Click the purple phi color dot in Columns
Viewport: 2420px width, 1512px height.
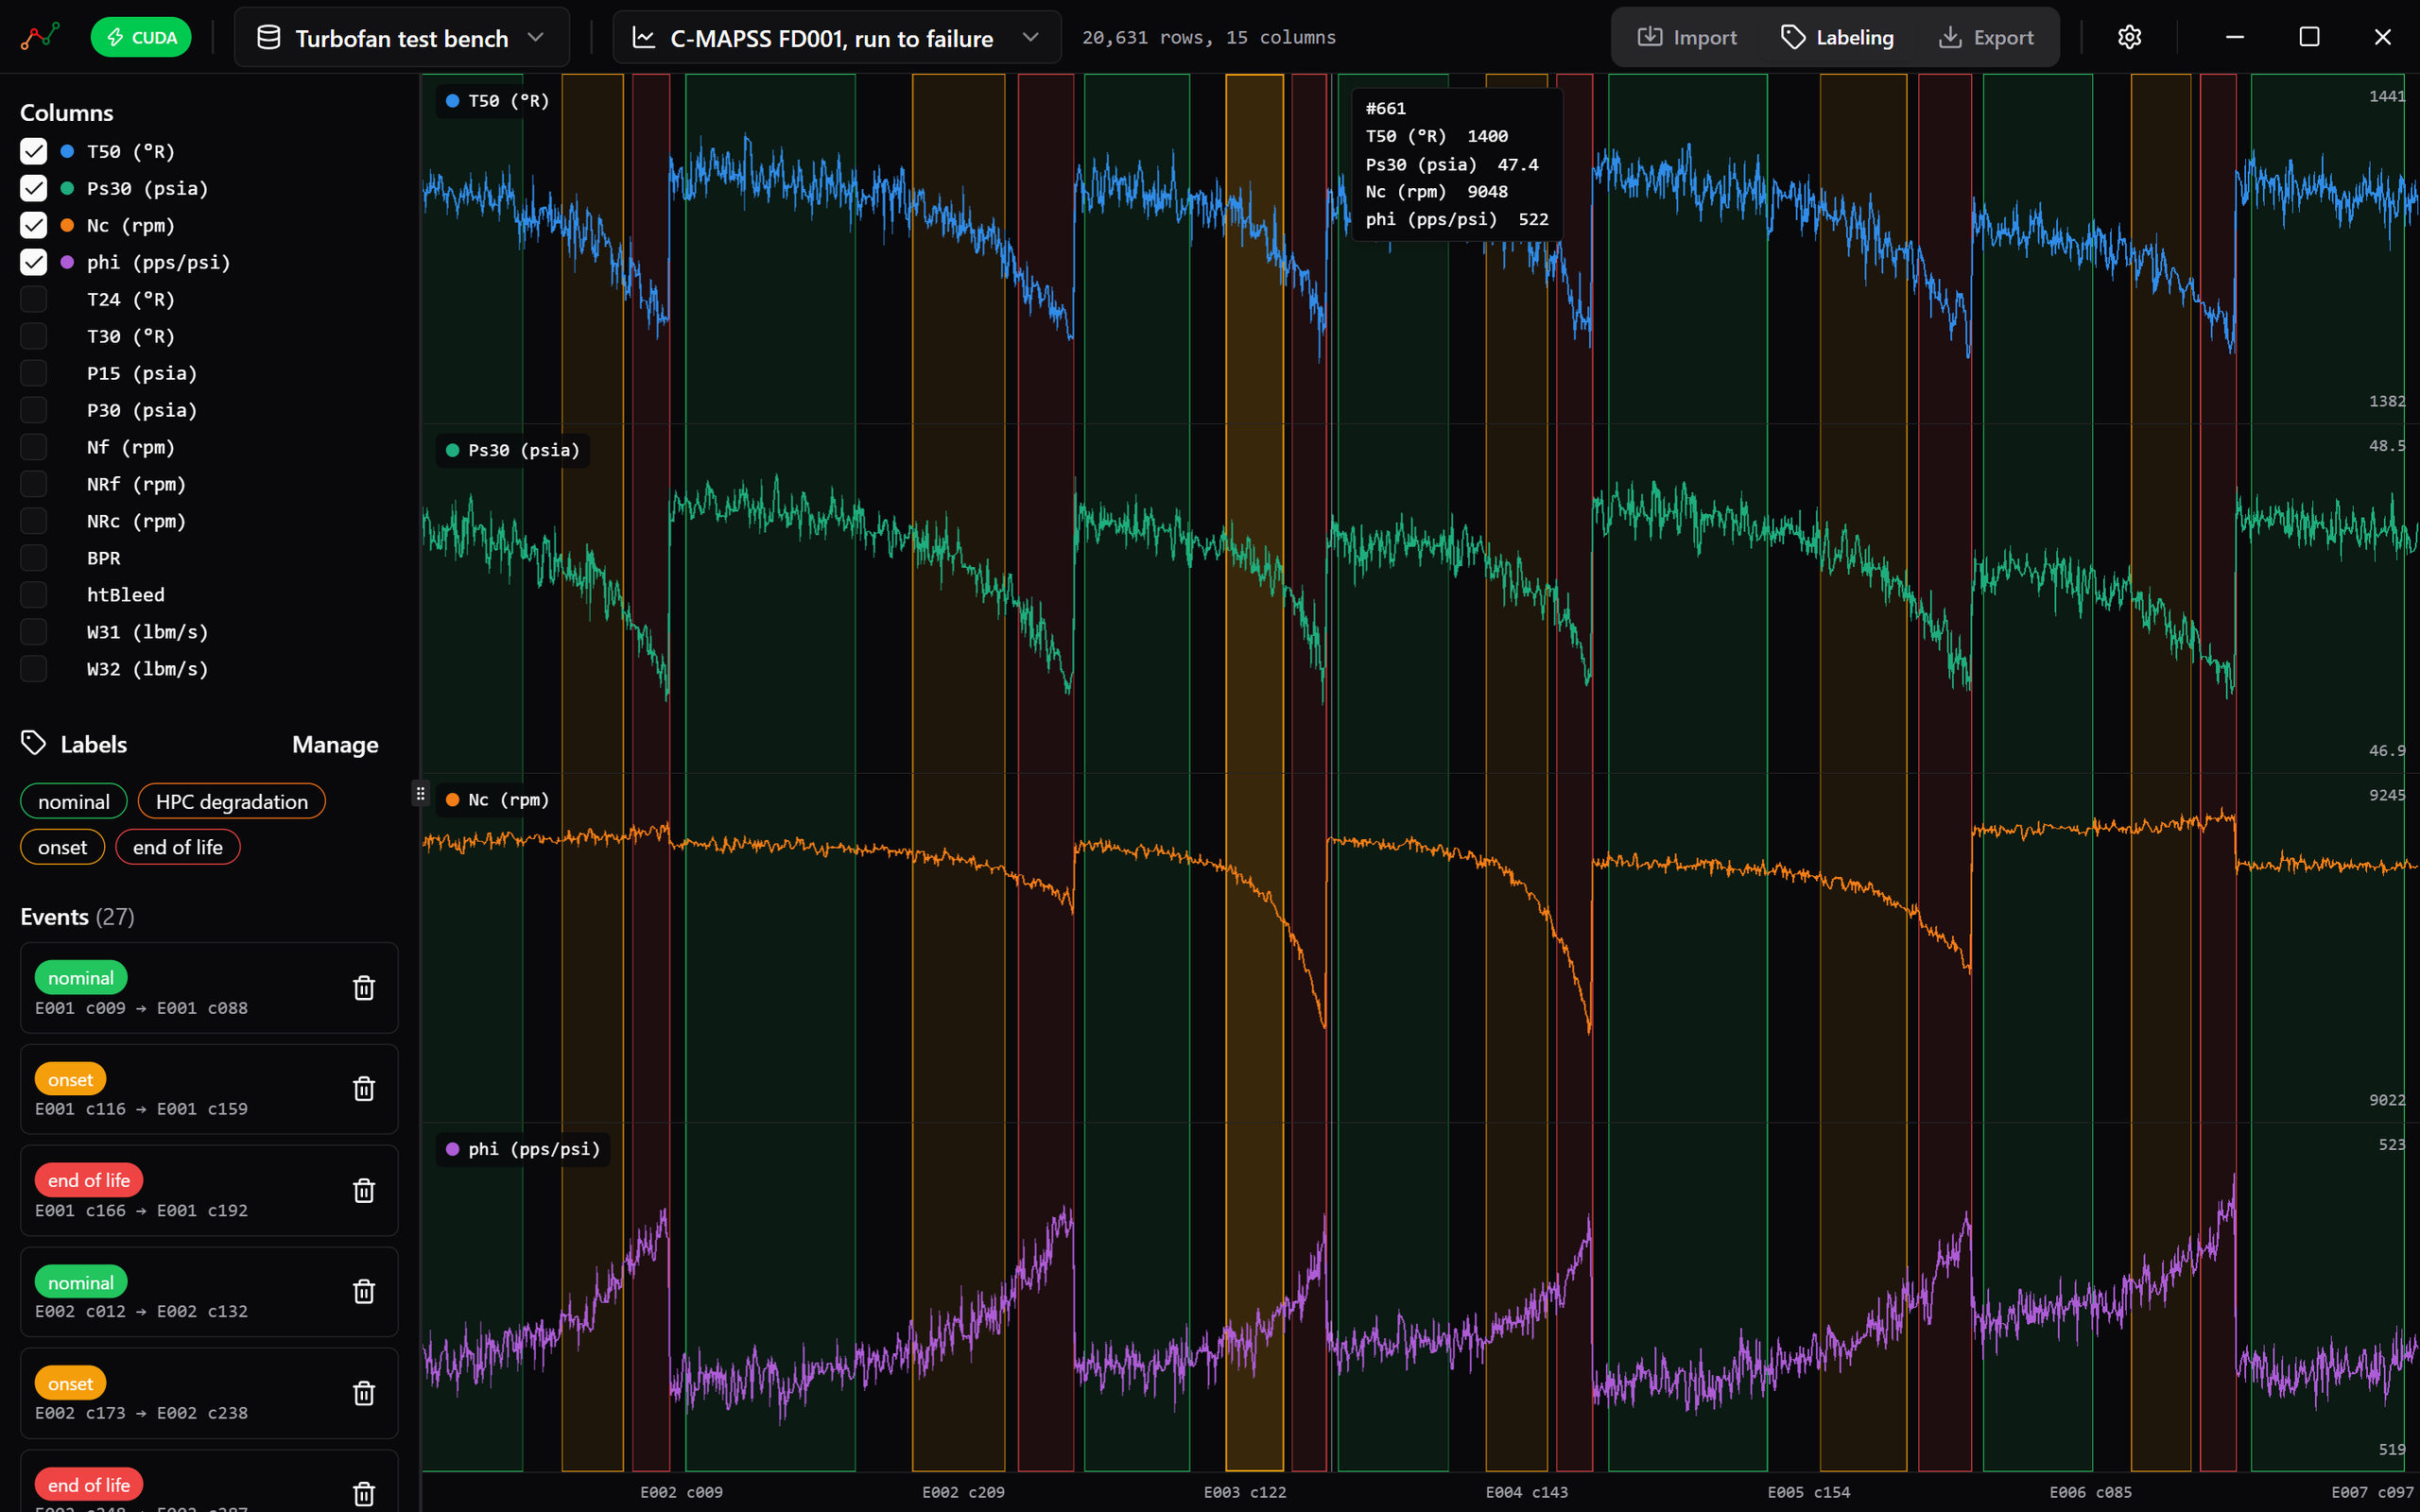67,262
